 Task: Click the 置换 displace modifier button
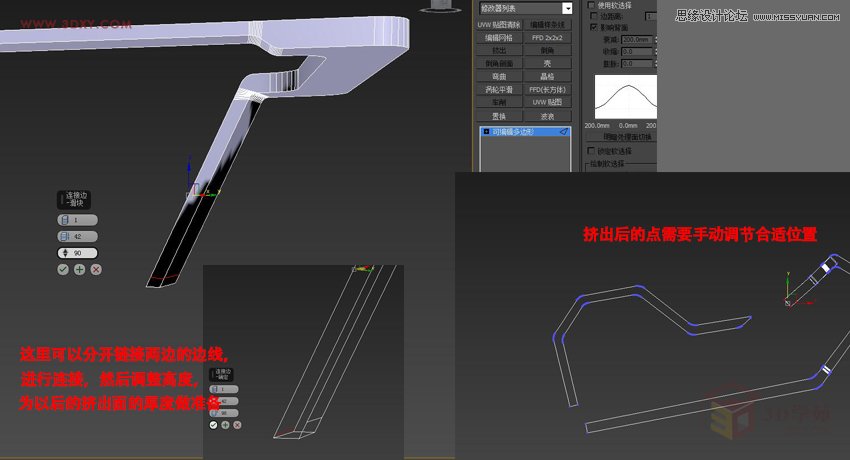coord(499,116)
